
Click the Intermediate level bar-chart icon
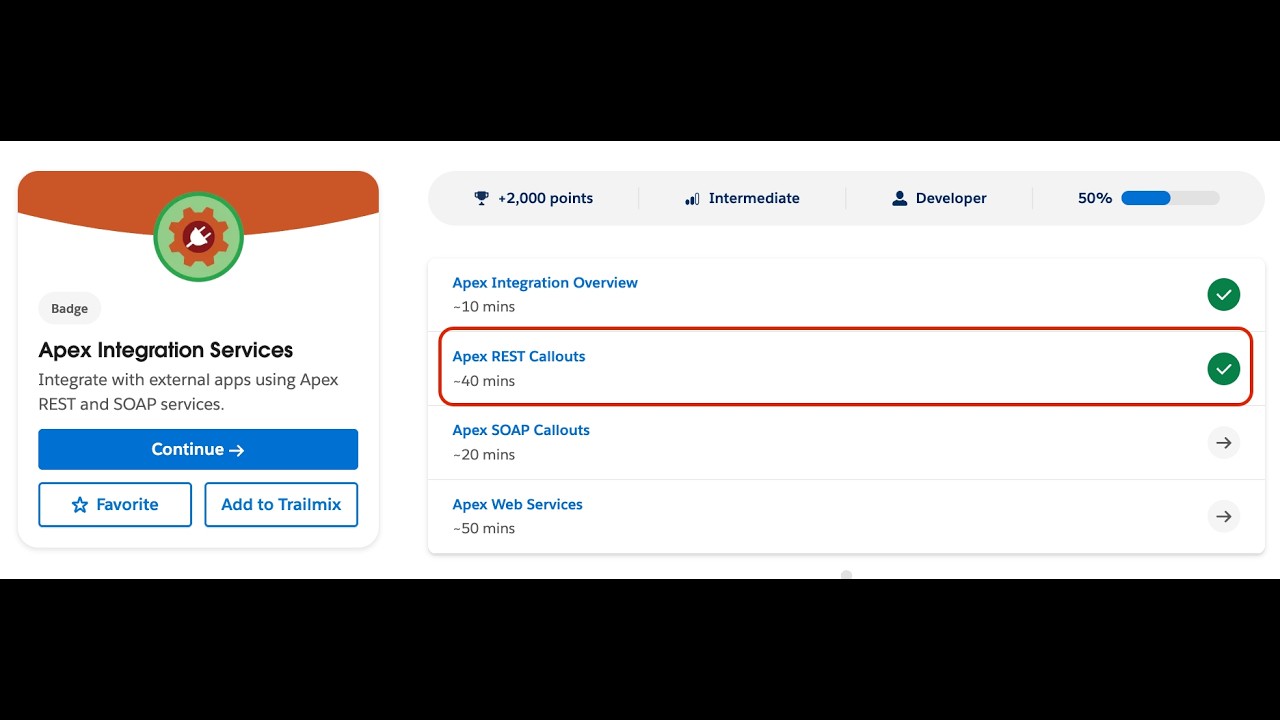[x=692, y=199]
